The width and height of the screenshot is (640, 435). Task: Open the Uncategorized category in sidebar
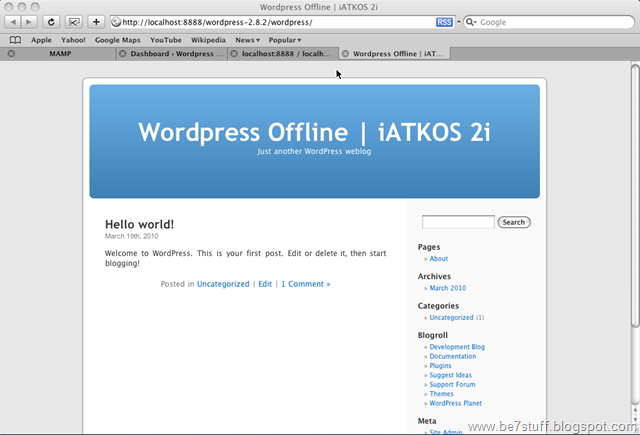click(x=451, y=317)
